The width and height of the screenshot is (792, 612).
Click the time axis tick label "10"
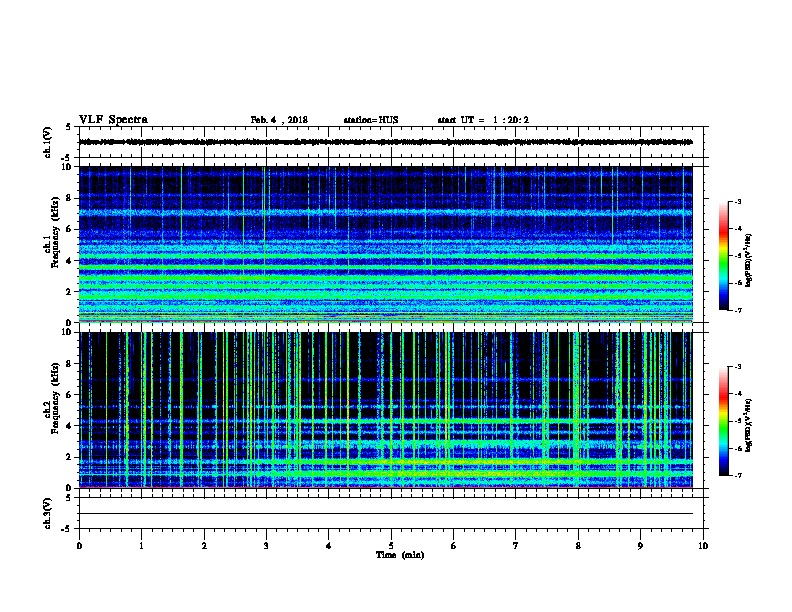point(703,546)
